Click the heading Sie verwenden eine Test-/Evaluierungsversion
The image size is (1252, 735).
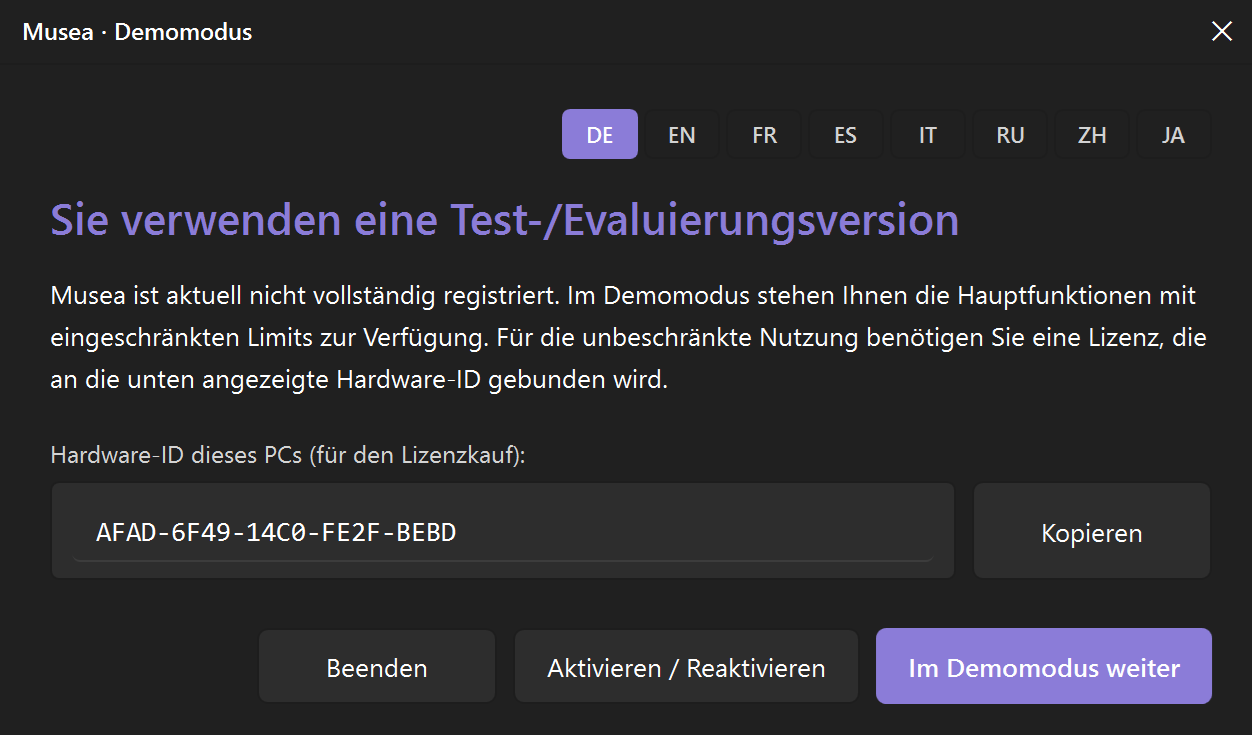click(x=505, y=220)
